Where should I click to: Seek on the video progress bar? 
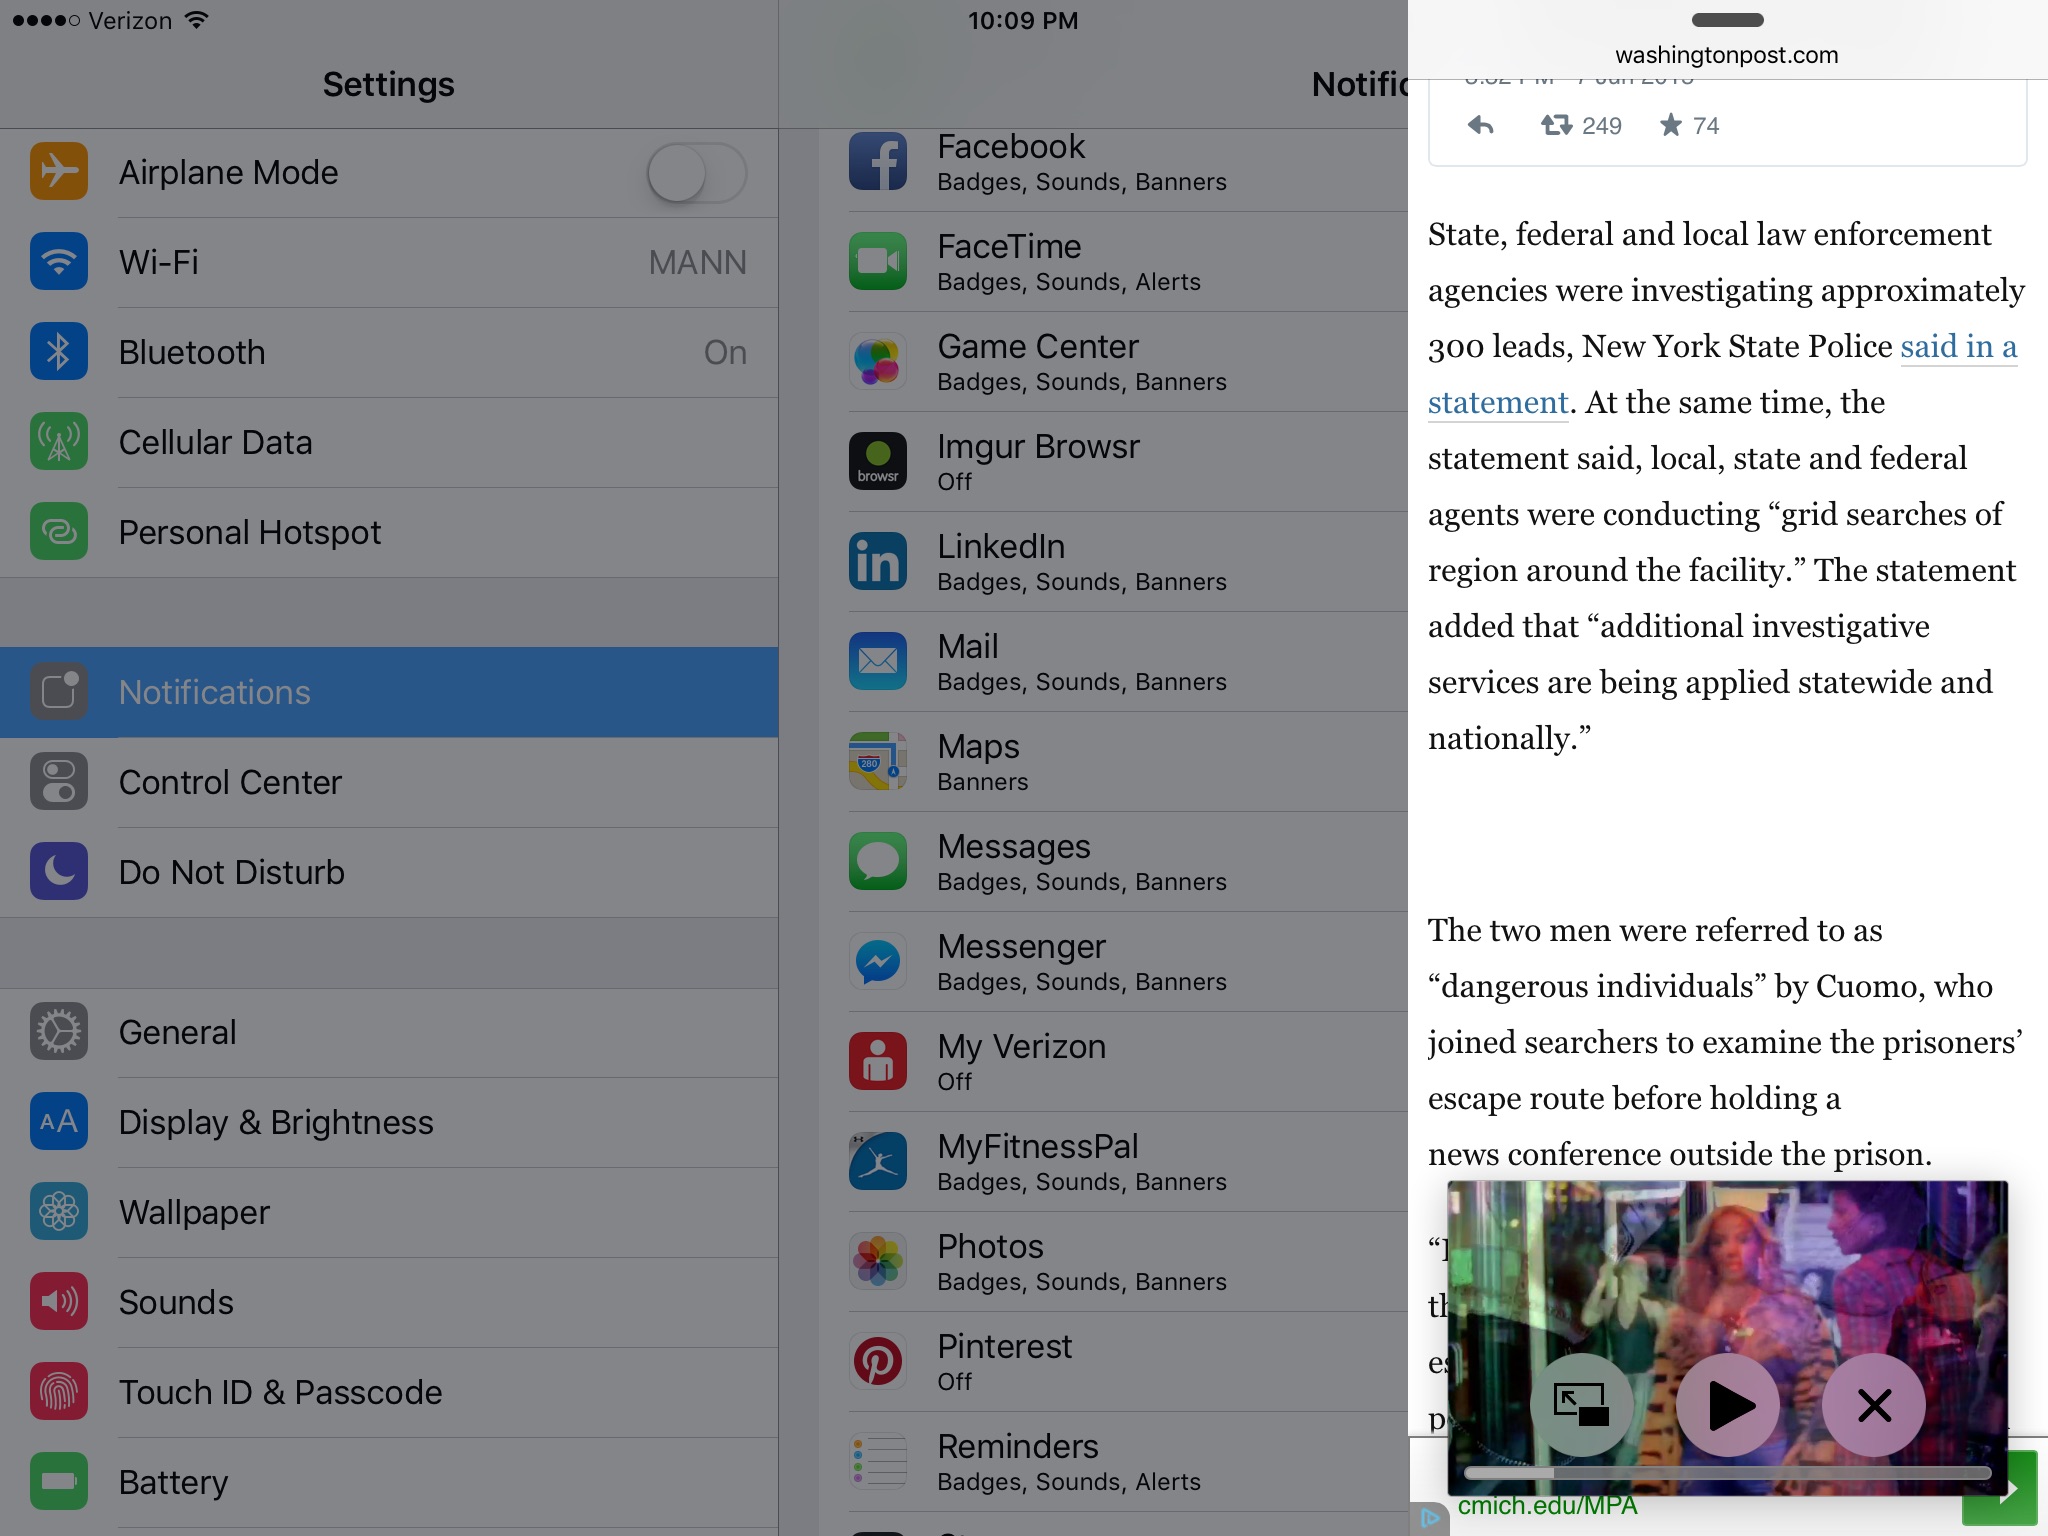[x=1728, y=1472]
